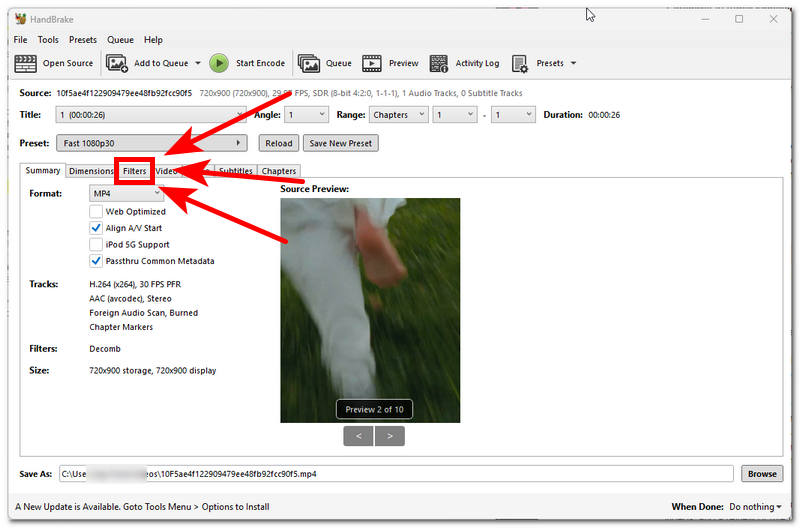Screen dimensions: 800x528
Task: Click the Open Source film icon
Action: [x=25, y=63]
